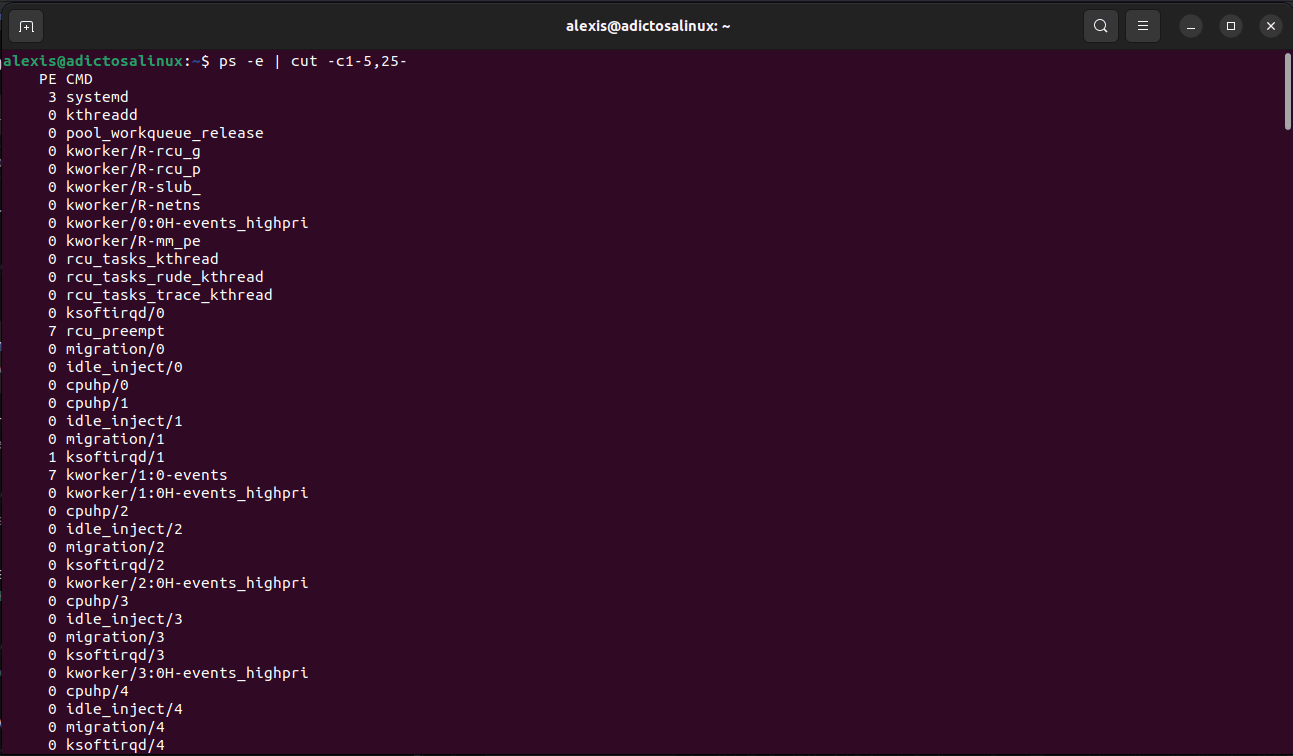This screenshot has width=1293, height=756.
Task: Click the idle_inject/0 line
Action: [x=115, y=367]
